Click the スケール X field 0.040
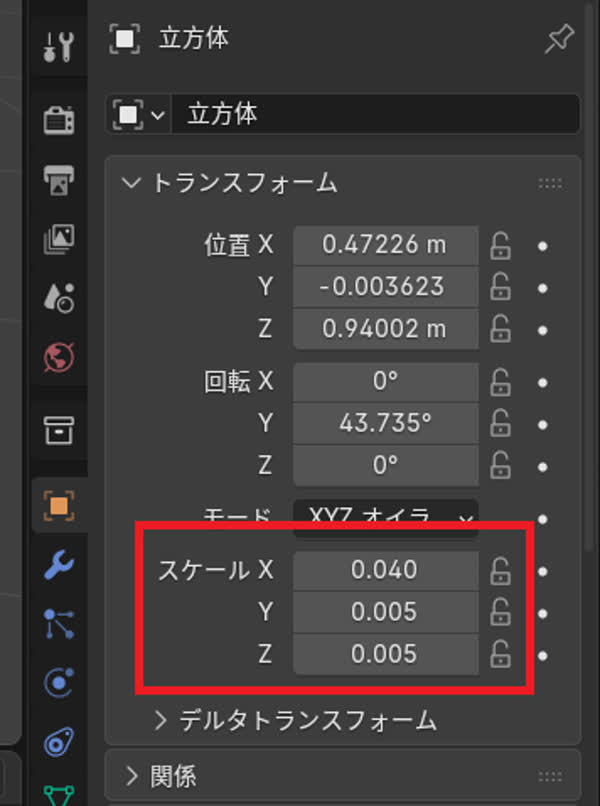 coord(386,571)
